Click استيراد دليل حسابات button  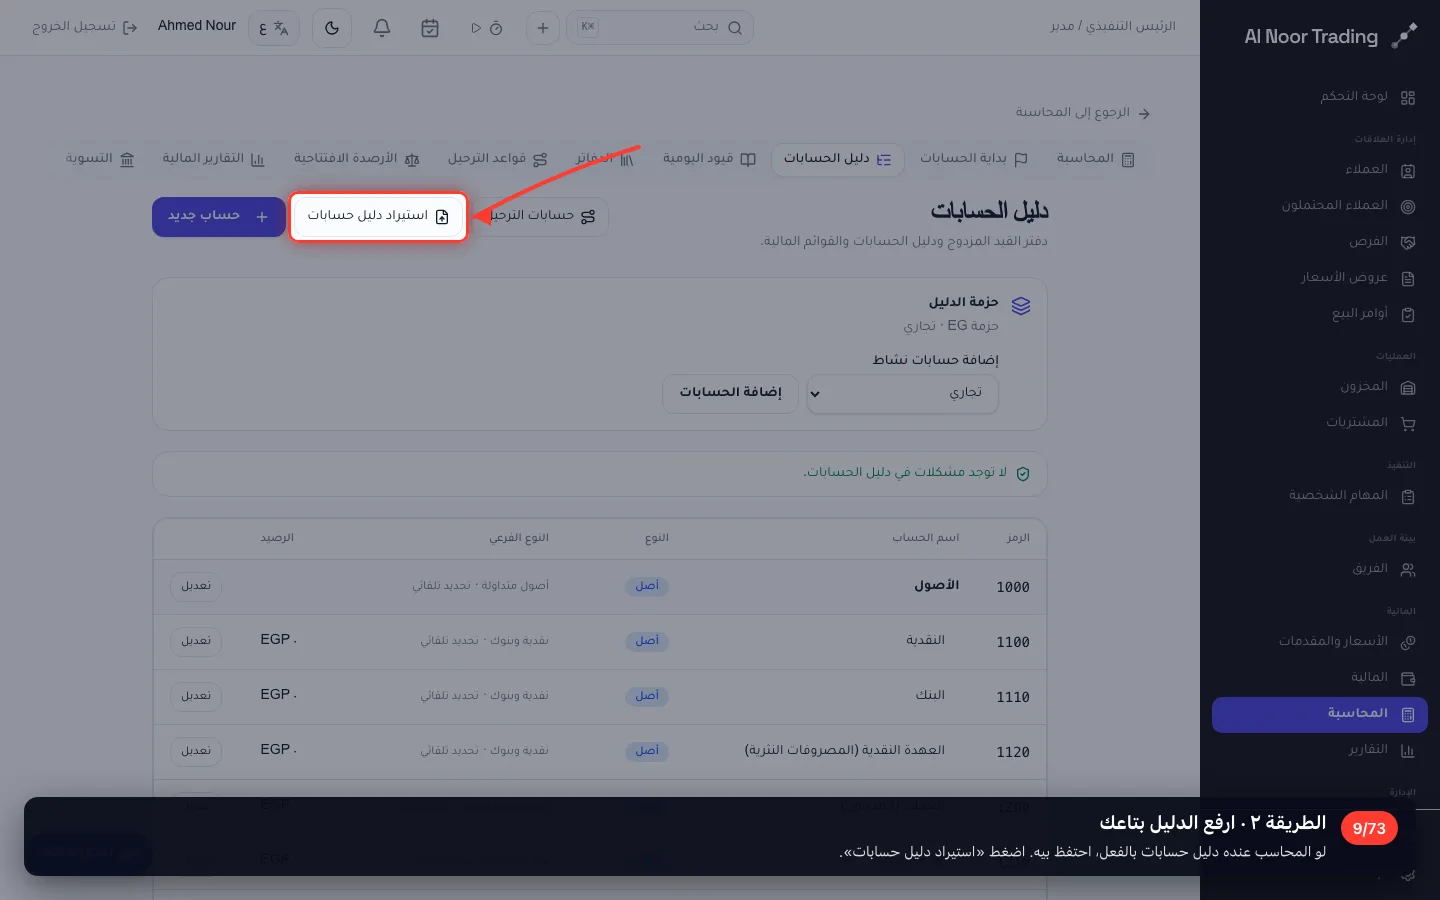[378, 216]
